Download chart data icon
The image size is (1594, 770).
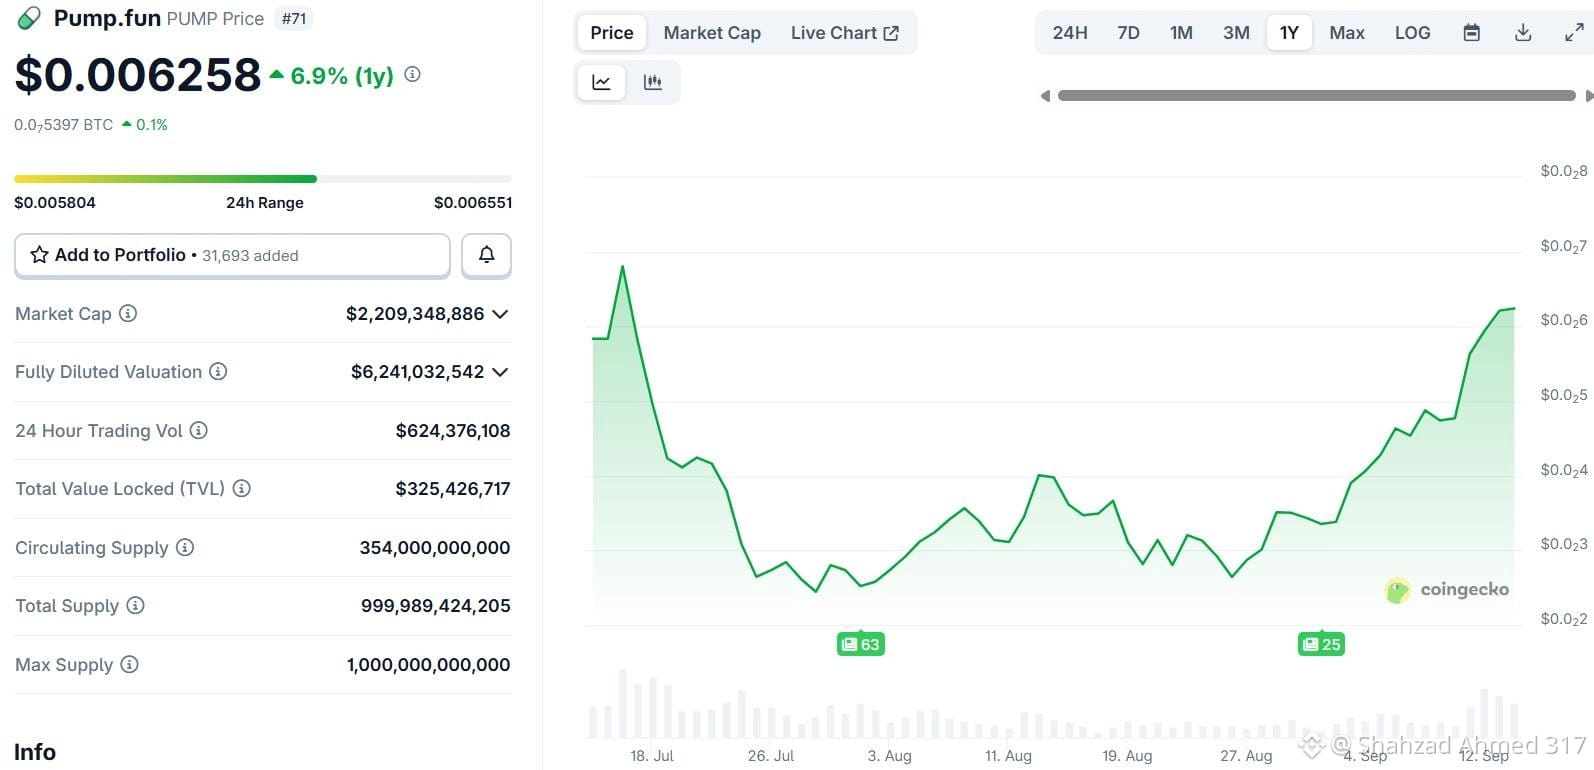(1523, 33)
